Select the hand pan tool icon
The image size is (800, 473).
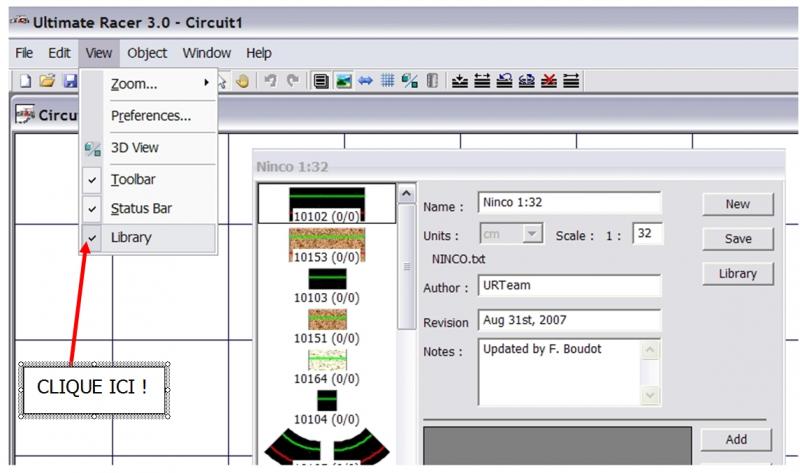(x=242, y=81)
